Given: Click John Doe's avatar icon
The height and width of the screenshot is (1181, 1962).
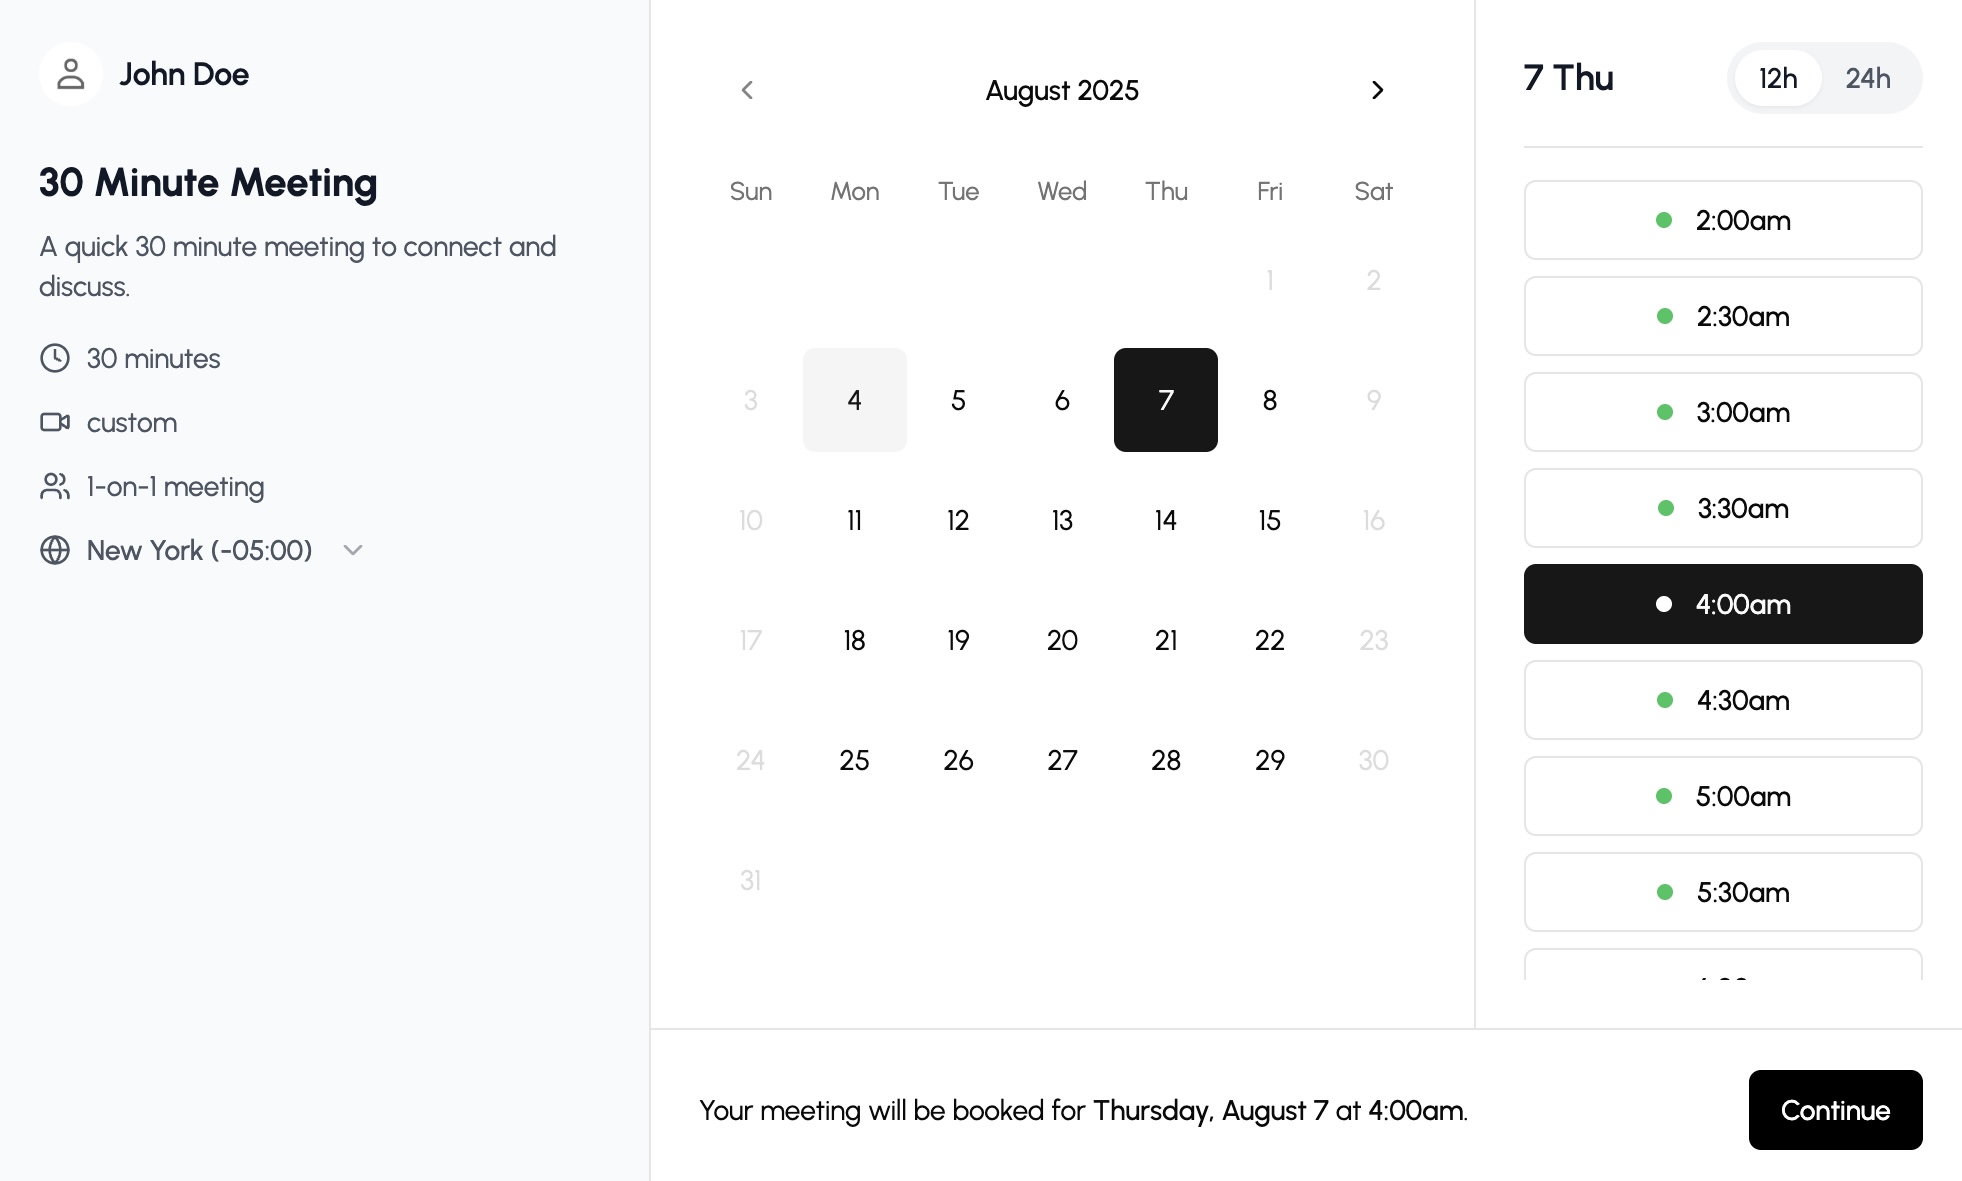Looking at the screenshot, I should pyautogui.click(x=70, y=74).
